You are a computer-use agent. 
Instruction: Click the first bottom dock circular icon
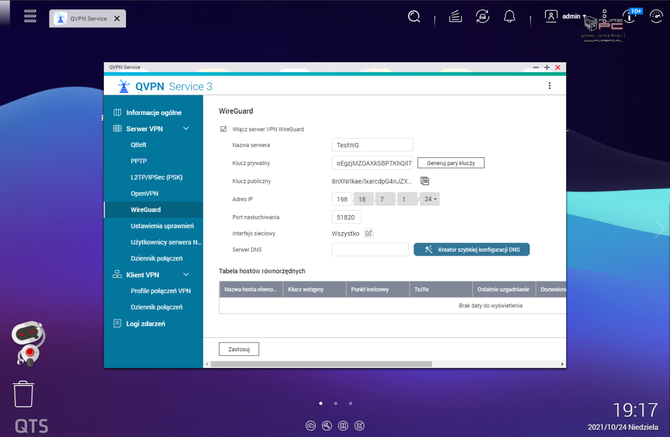pyautogui.click(x=311, y=425)
